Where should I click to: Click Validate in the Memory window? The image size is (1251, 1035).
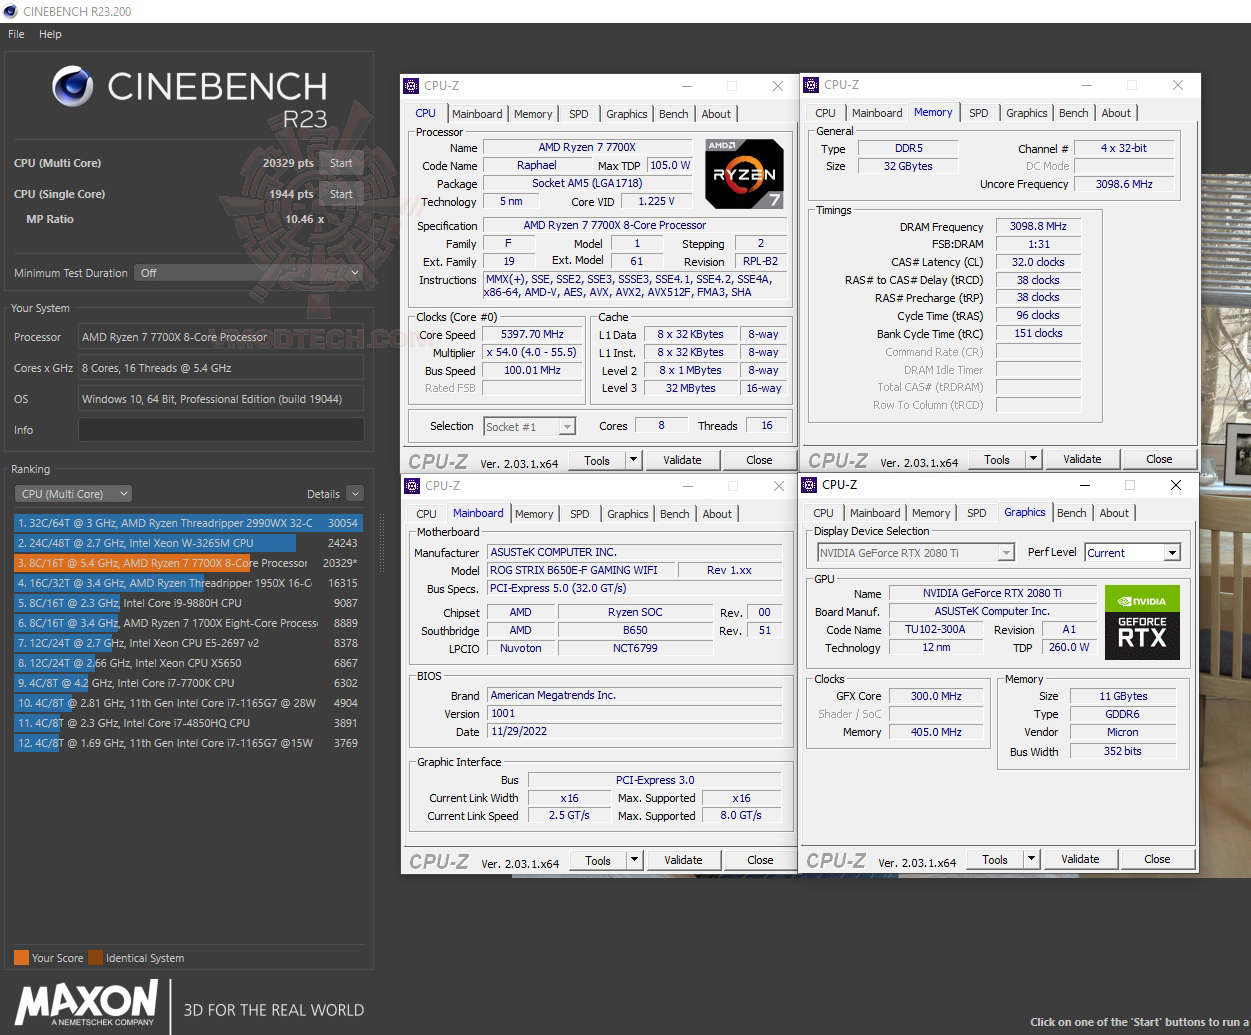point(1082,459)
